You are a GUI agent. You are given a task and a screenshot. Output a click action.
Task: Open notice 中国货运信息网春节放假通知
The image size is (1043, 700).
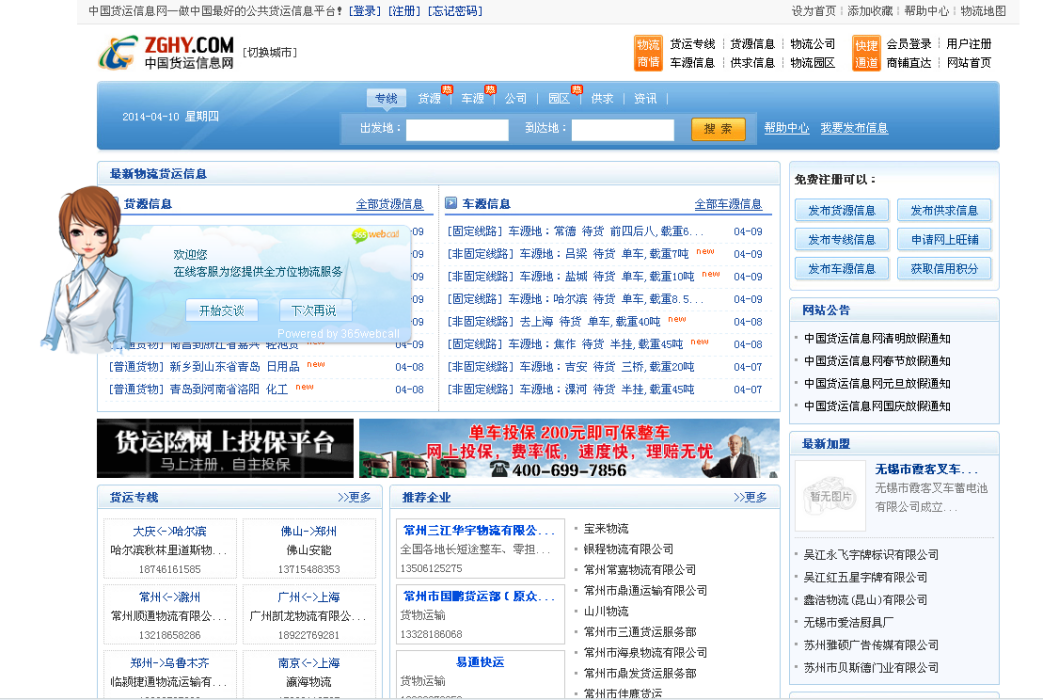click(x=877, y=361)
